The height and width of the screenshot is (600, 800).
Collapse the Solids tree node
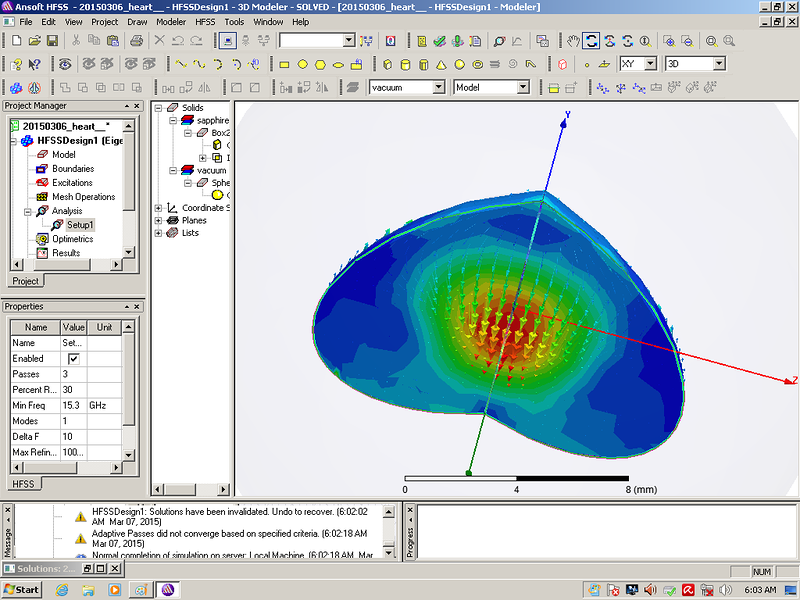pos(158,107)
